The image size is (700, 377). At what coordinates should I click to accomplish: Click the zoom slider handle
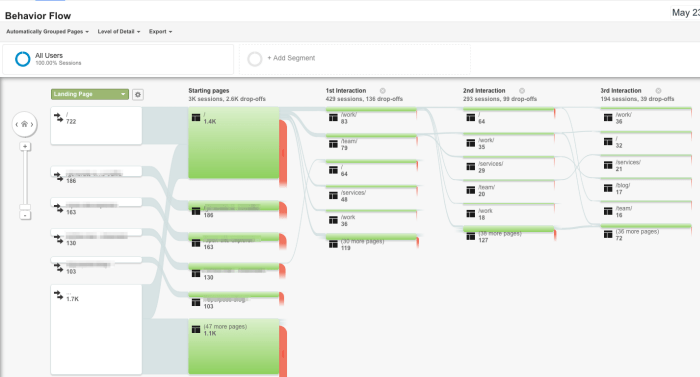point(25,207)
